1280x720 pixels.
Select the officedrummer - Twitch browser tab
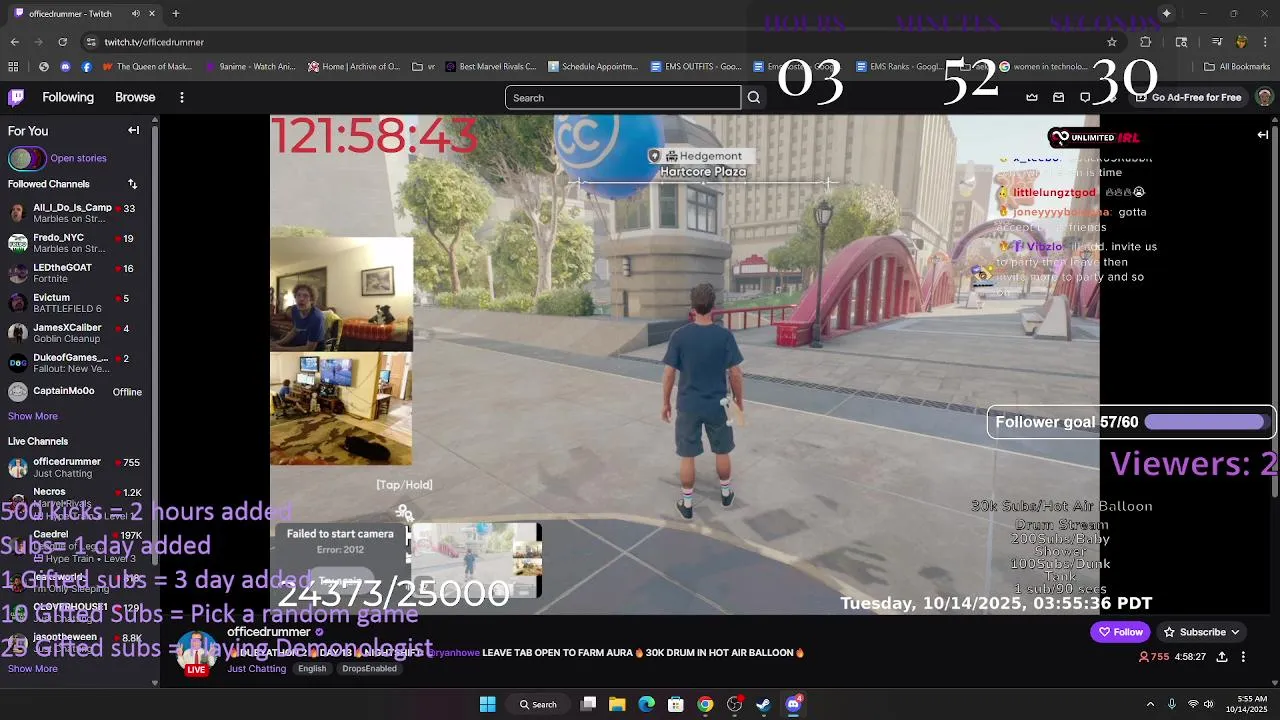tap(85, 14)
